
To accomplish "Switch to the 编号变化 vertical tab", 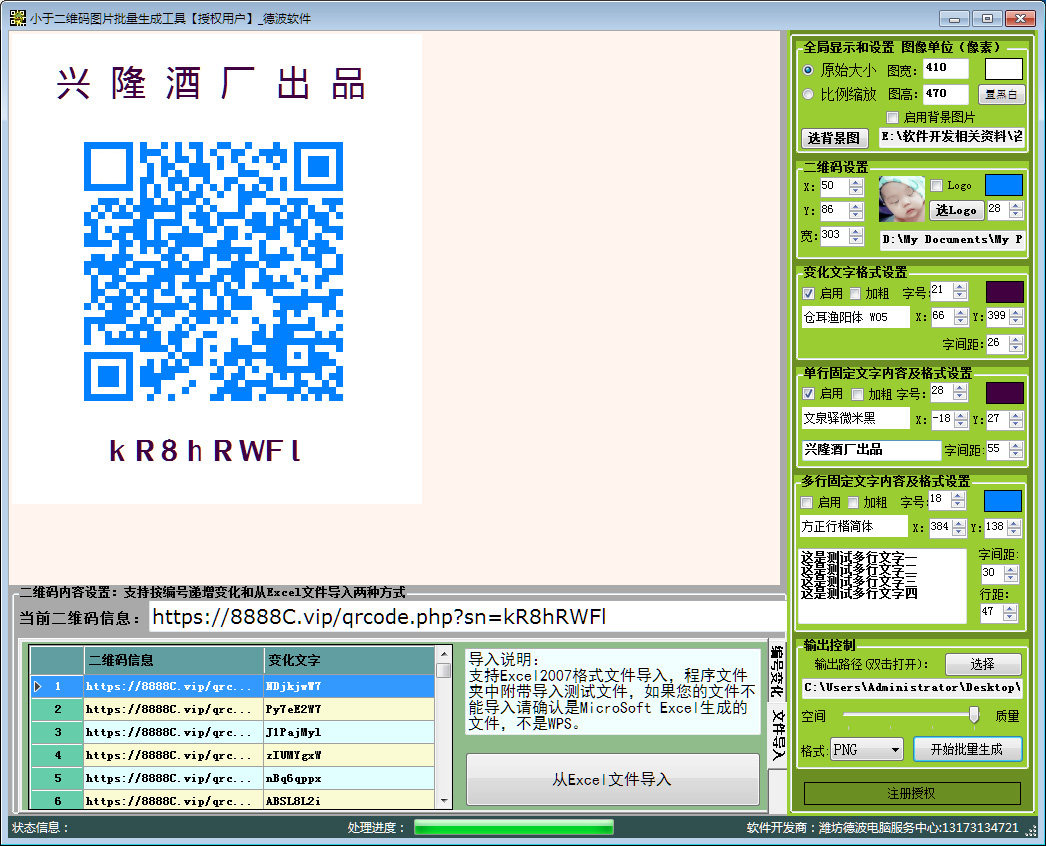I will 776,672.
